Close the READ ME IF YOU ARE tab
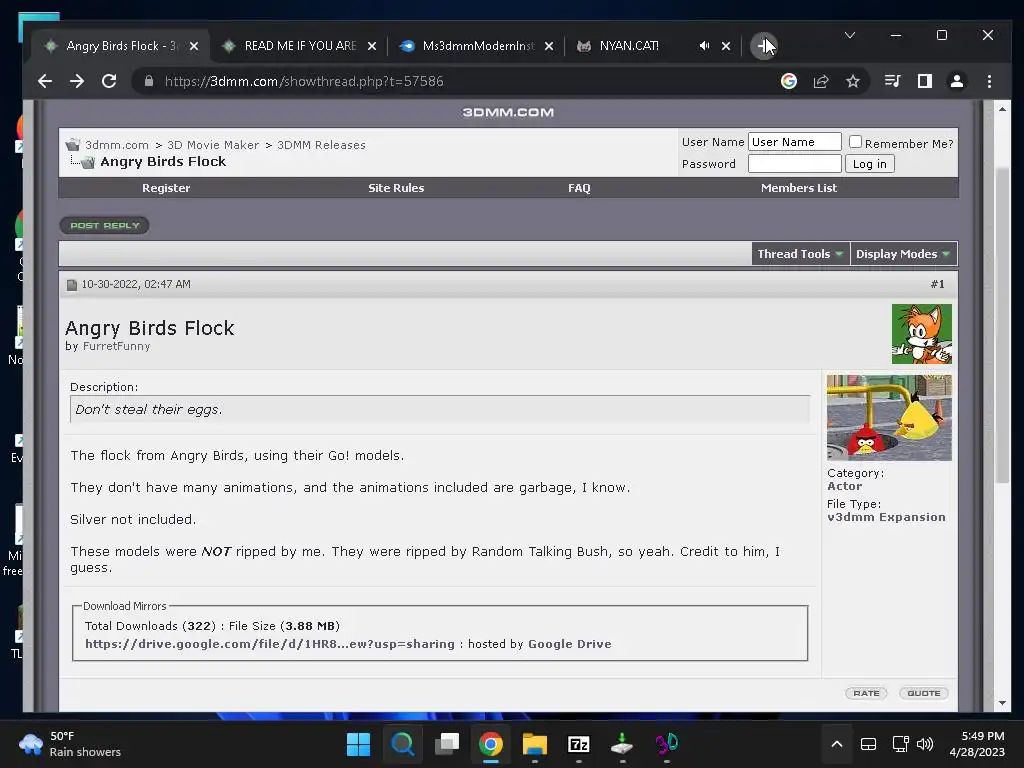 click(372, 46)
